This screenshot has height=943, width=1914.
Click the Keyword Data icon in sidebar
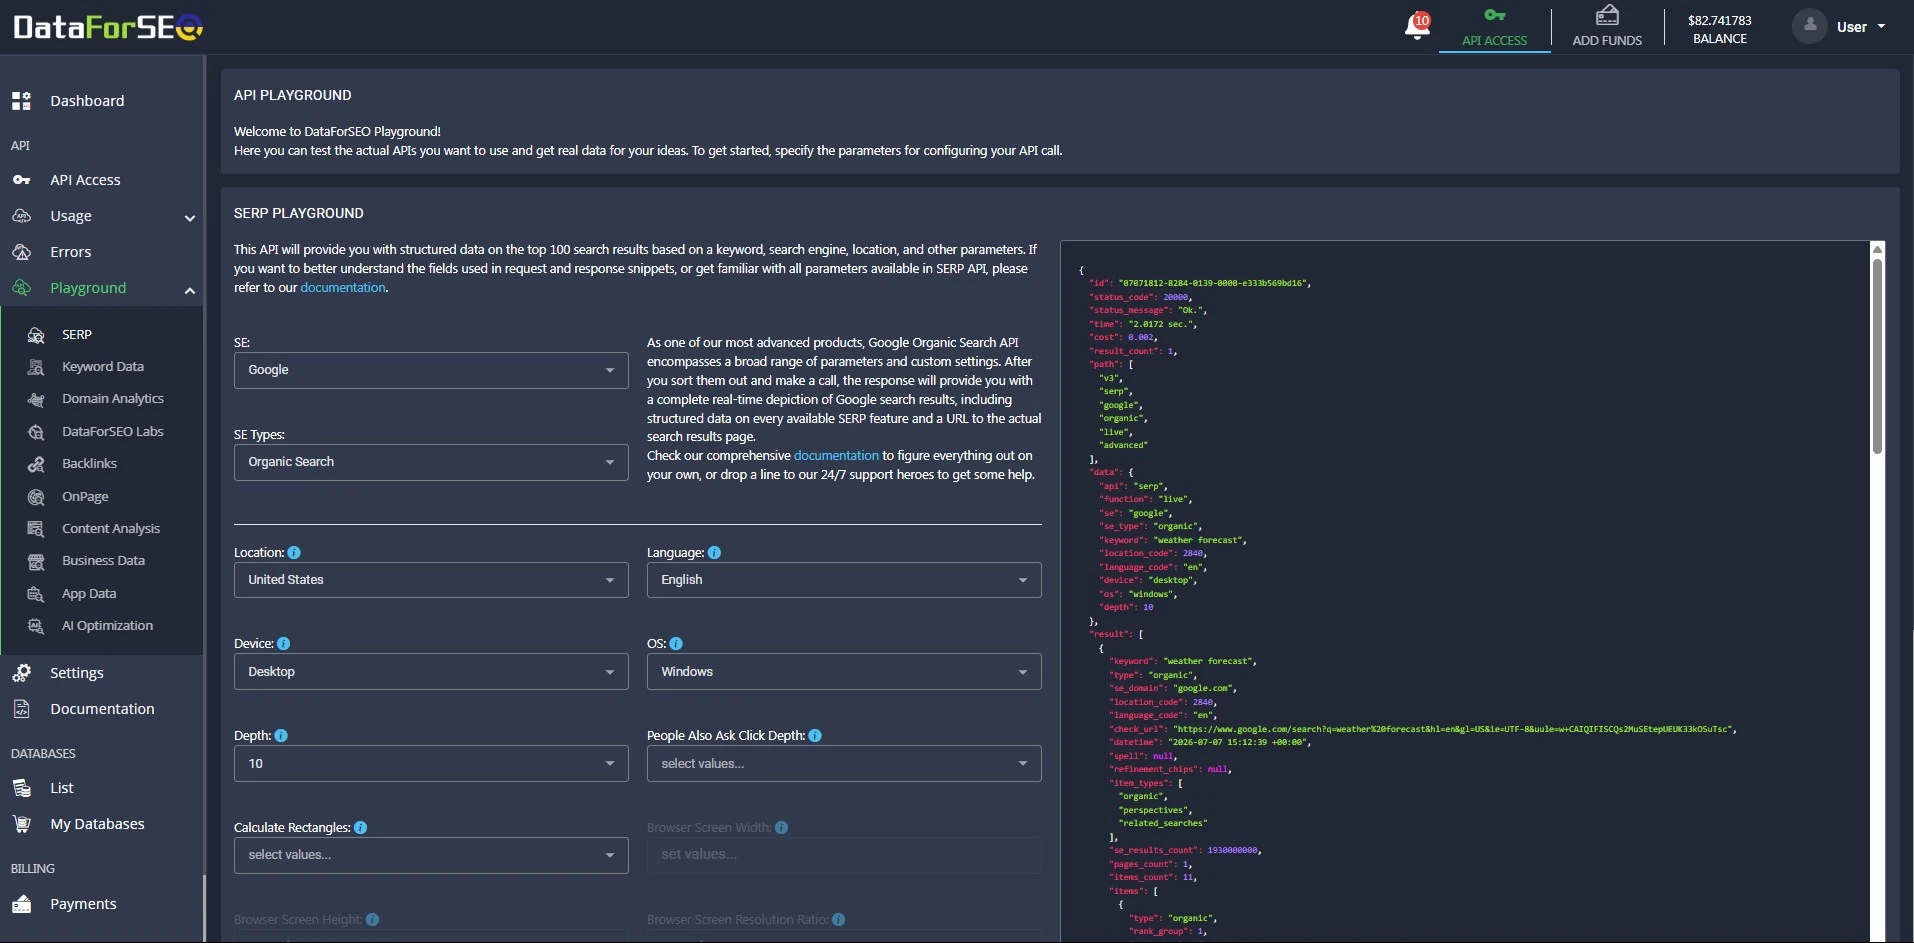point(36,367)
